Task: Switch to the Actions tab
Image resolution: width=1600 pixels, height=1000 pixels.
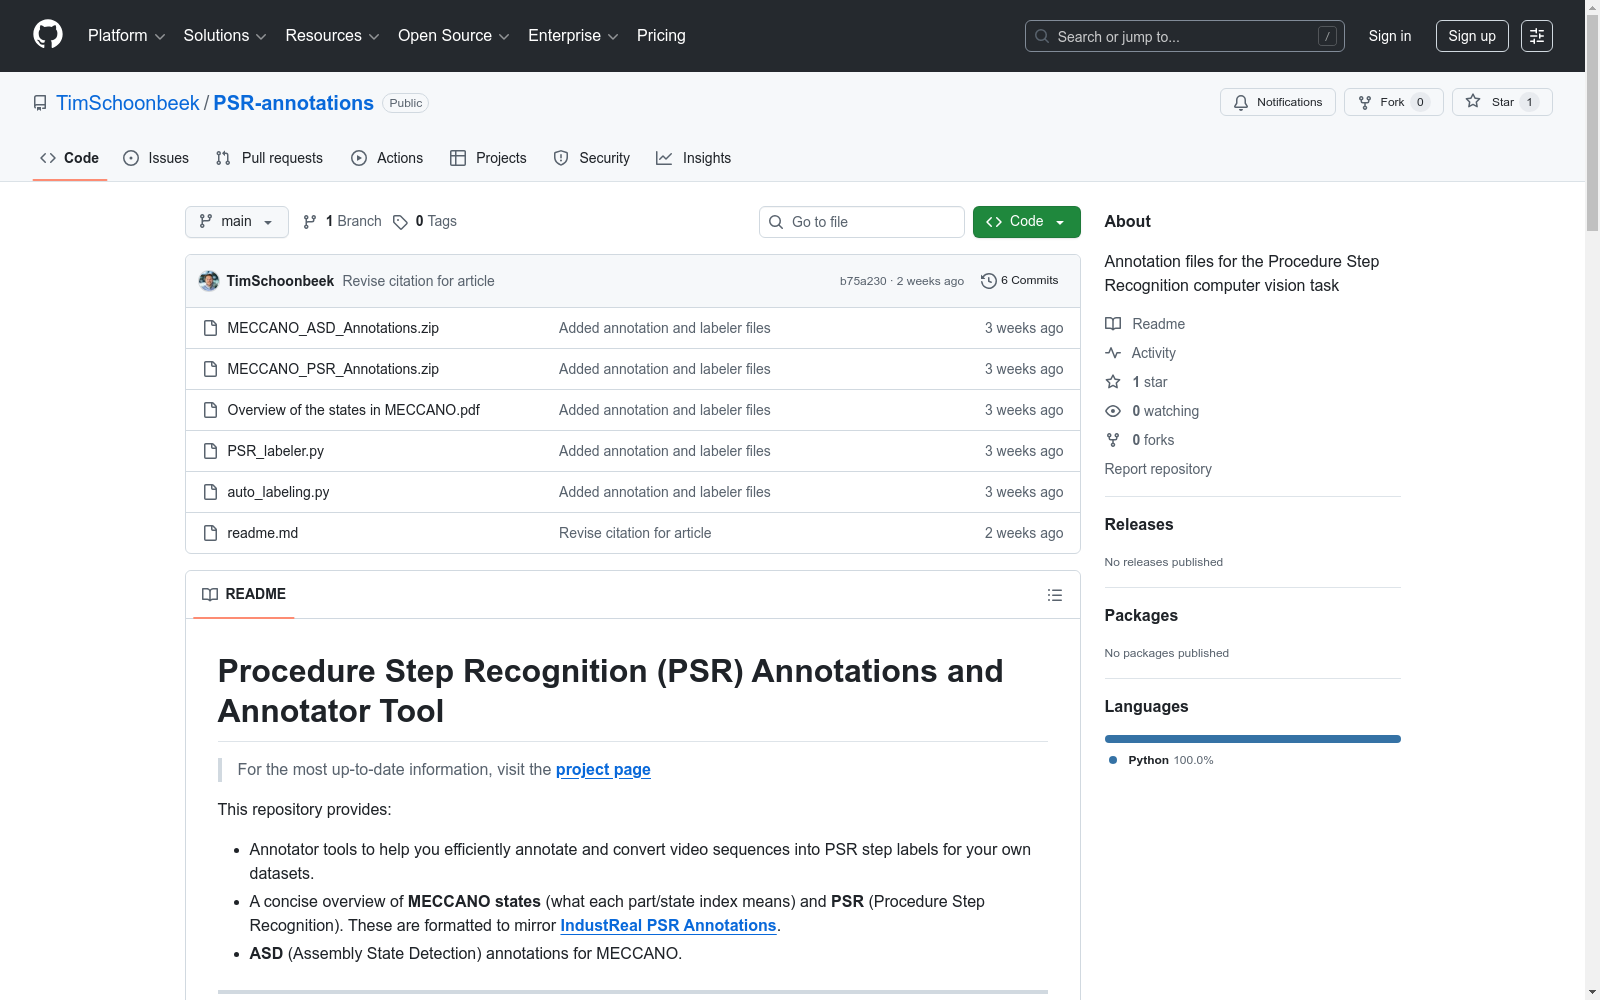Action: (387, 158)
